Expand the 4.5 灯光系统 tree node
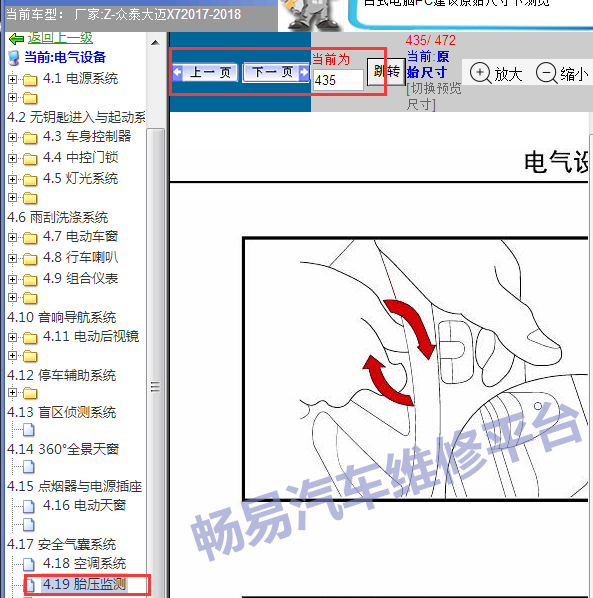Viewport: 593px width, 598px height. pyautogui.click(x=12, y=179)
